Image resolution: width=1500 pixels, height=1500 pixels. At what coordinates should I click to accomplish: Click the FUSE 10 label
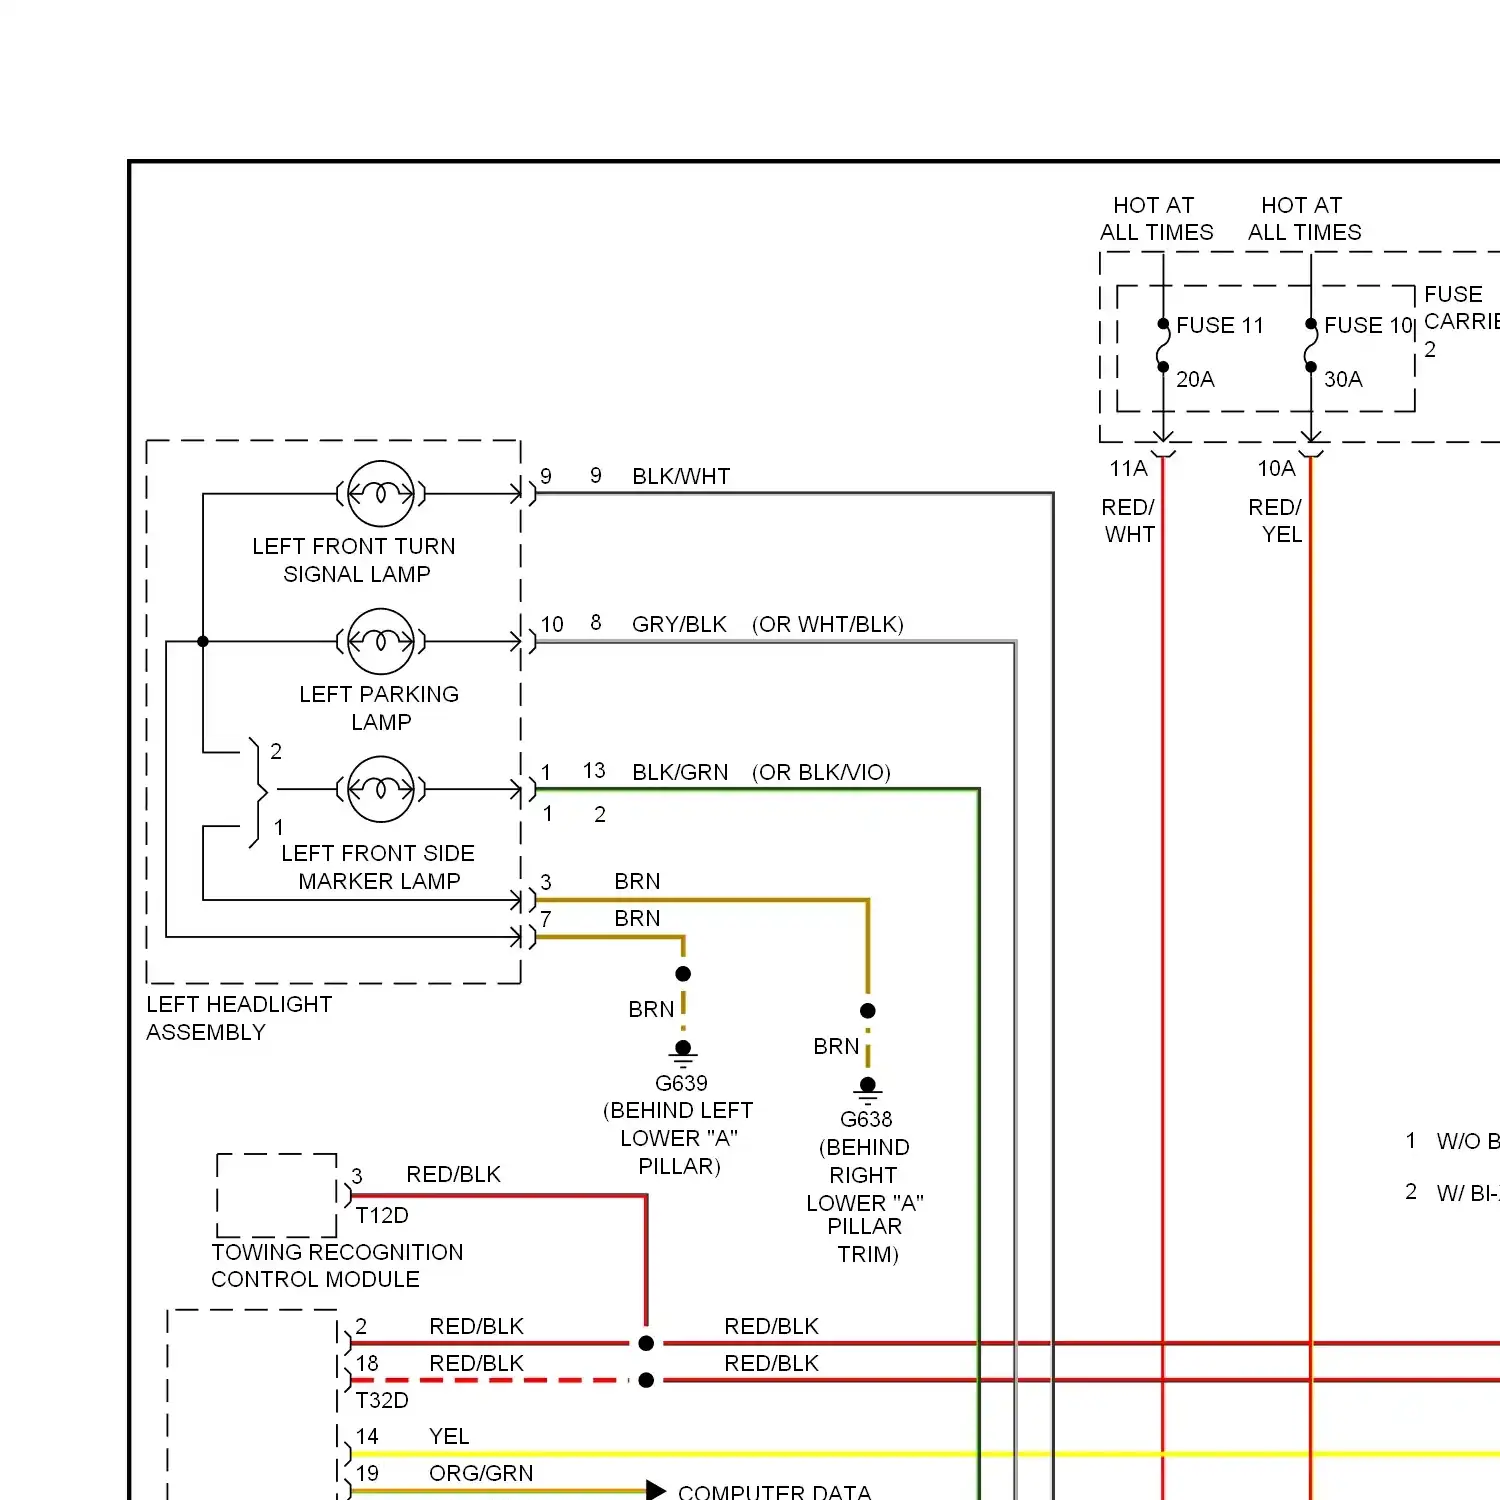[x=1368, y=326]
